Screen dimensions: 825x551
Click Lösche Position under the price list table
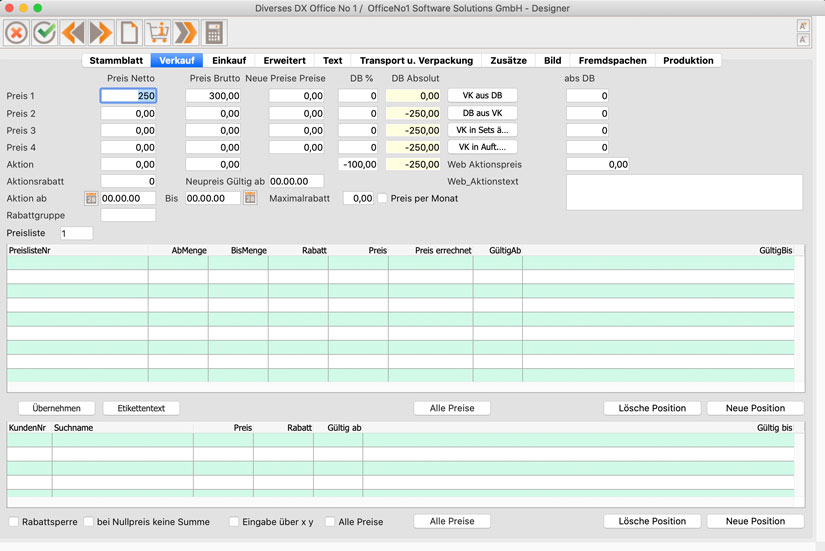(x=652, y=408)
